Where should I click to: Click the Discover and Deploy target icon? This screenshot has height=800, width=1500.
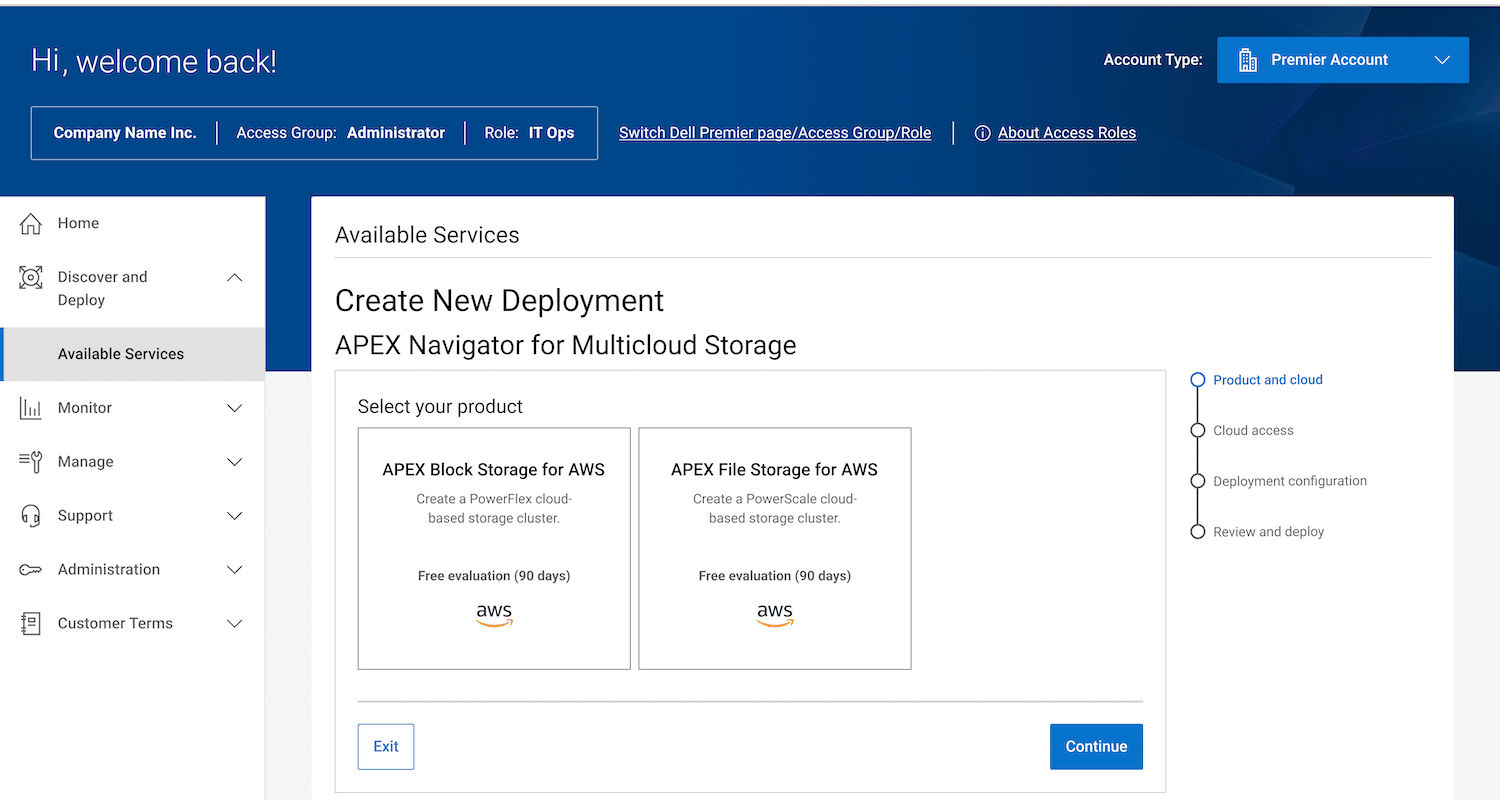(x=31, y=278)
